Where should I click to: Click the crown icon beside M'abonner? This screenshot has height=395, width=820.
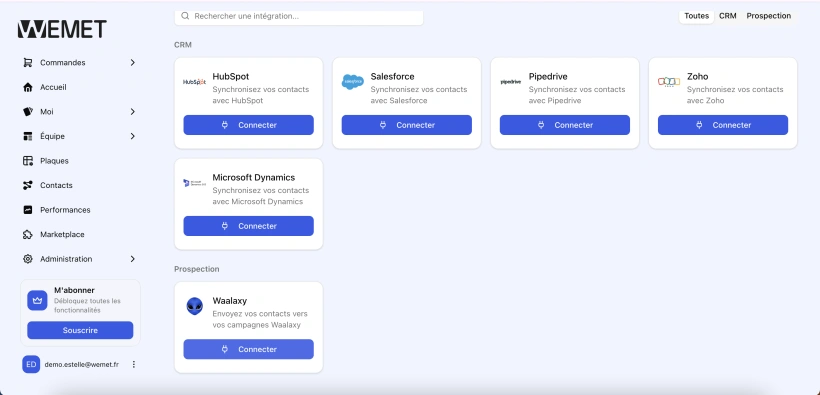tap(37, 301)
